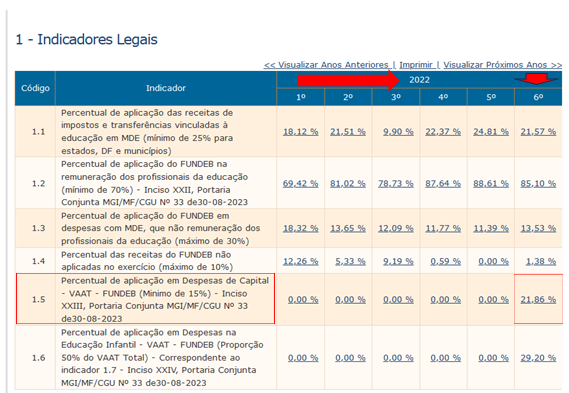
Task: Click the 29,20 % value in row 1.6
Action: click(538, 358)
